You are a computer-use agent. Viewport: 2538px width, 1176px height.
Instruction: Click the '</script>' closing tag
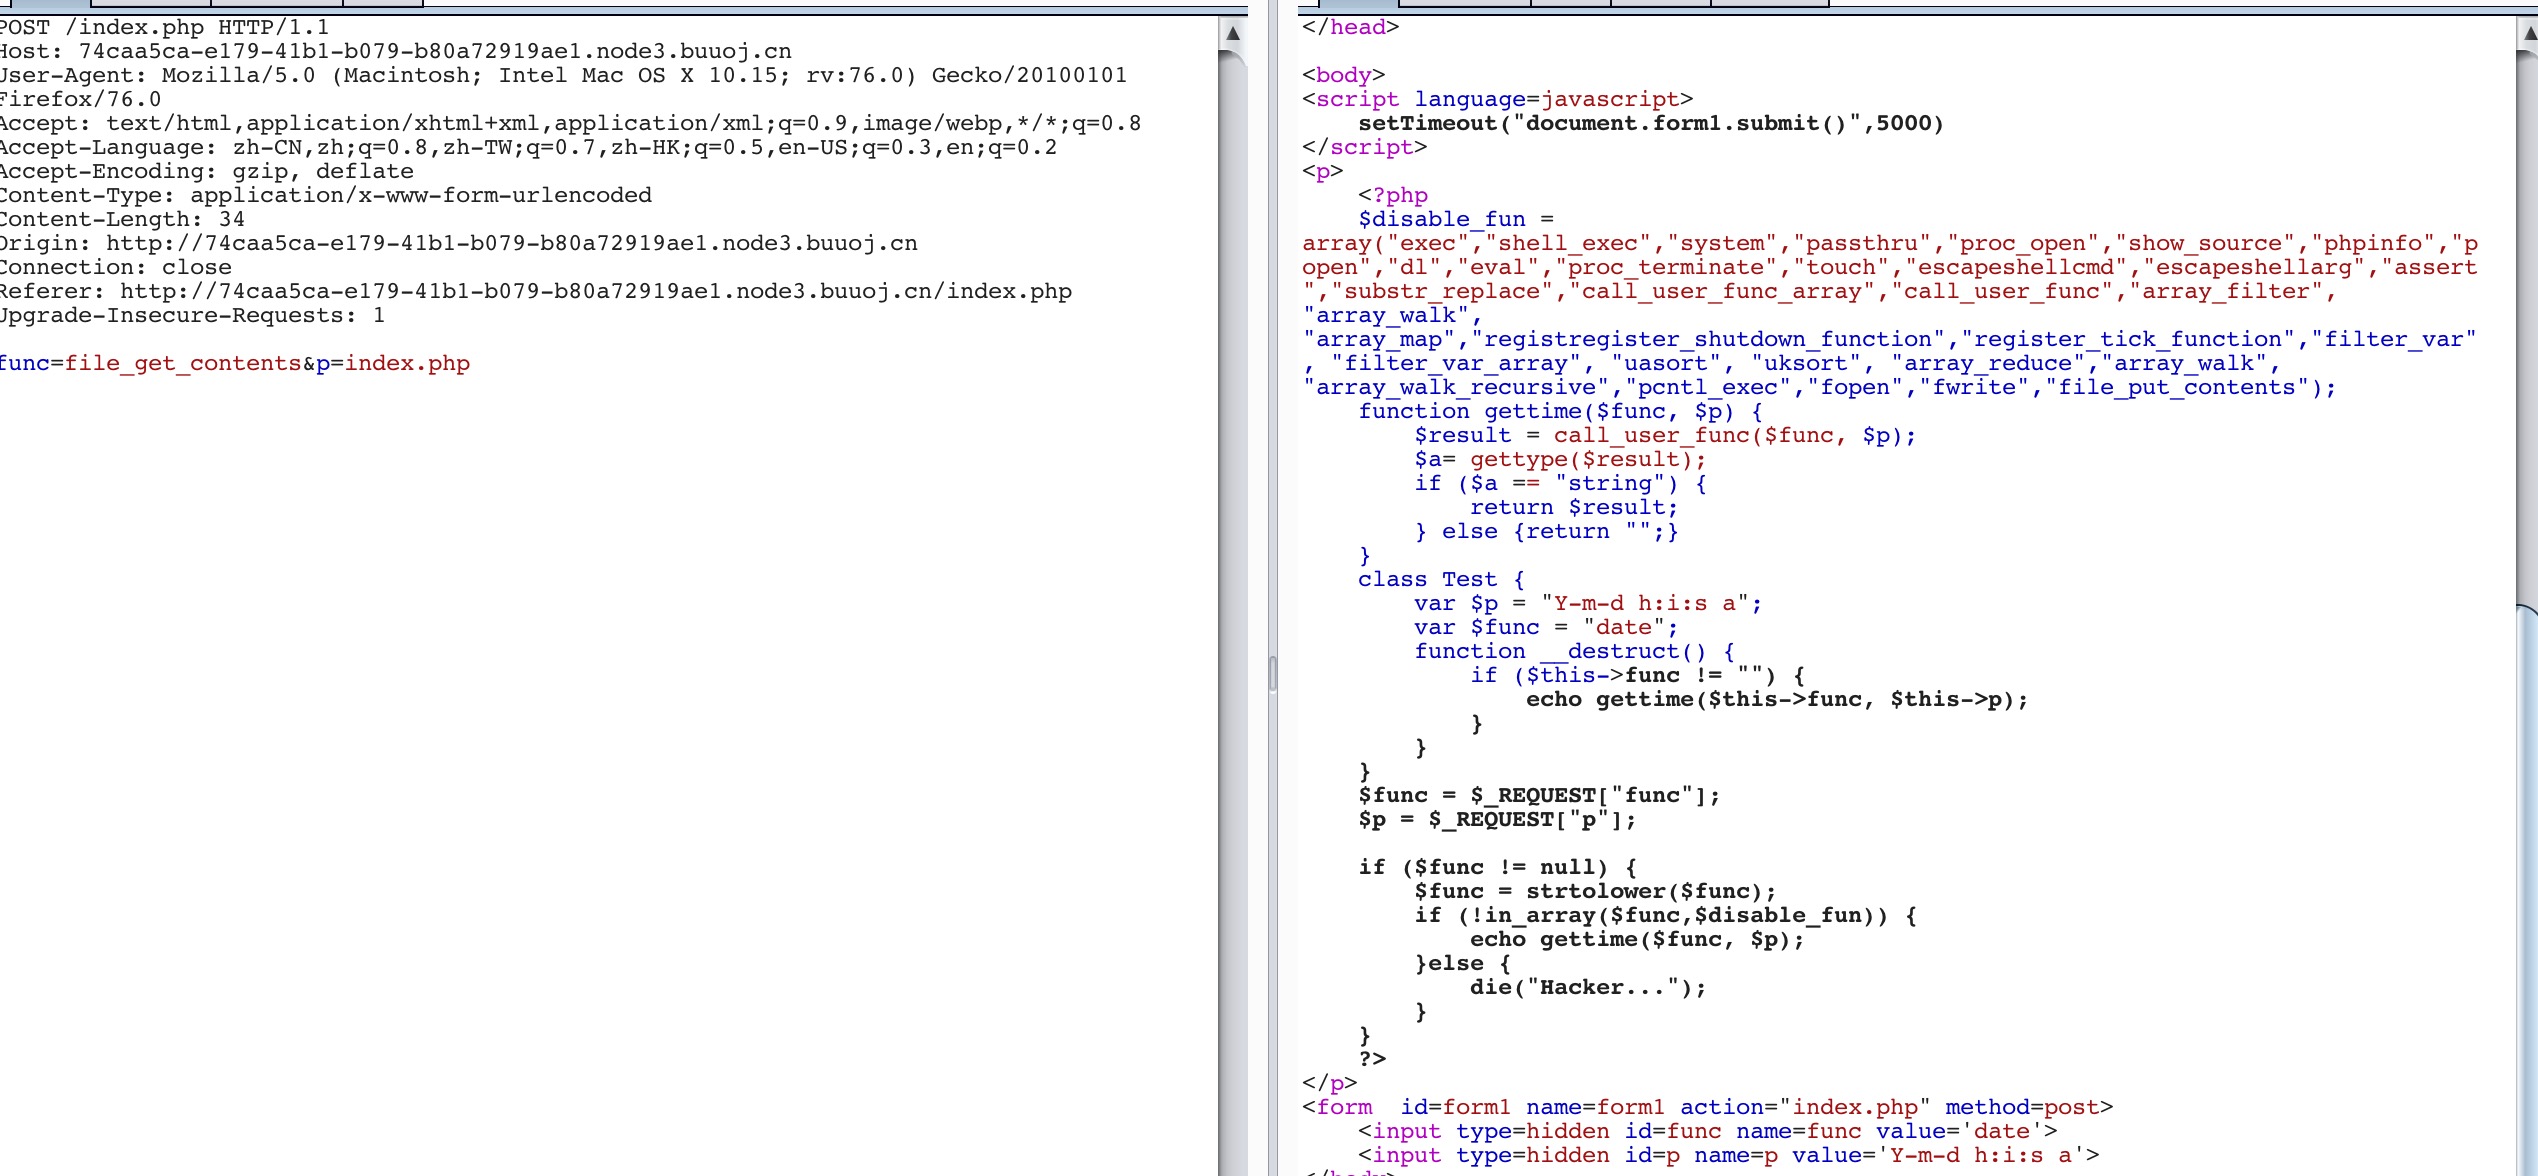1365,147
